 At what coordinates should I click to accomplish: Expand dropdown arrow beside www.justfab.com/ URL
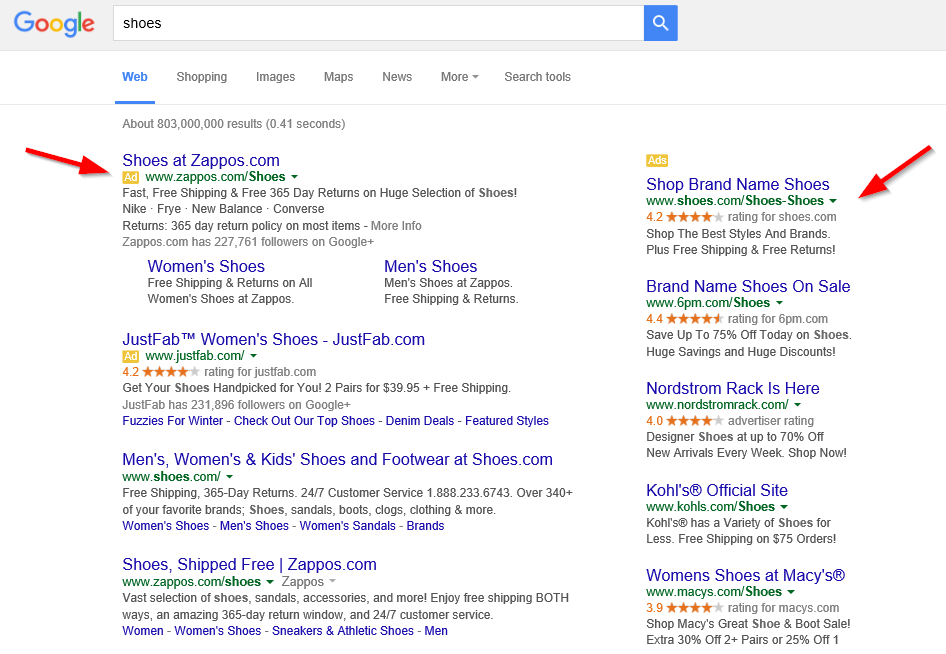pyautogui.click(x=253, y=356)
